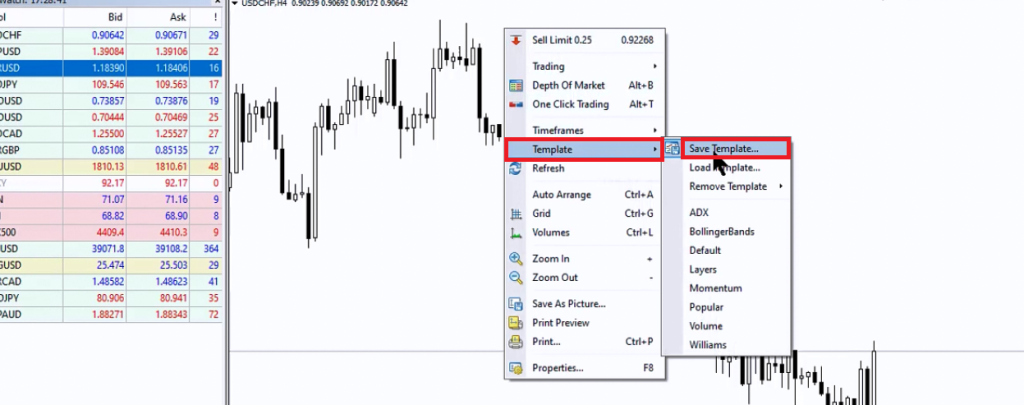Apply the Momentum template
1024x405 pixels.
tap(726, 288)
